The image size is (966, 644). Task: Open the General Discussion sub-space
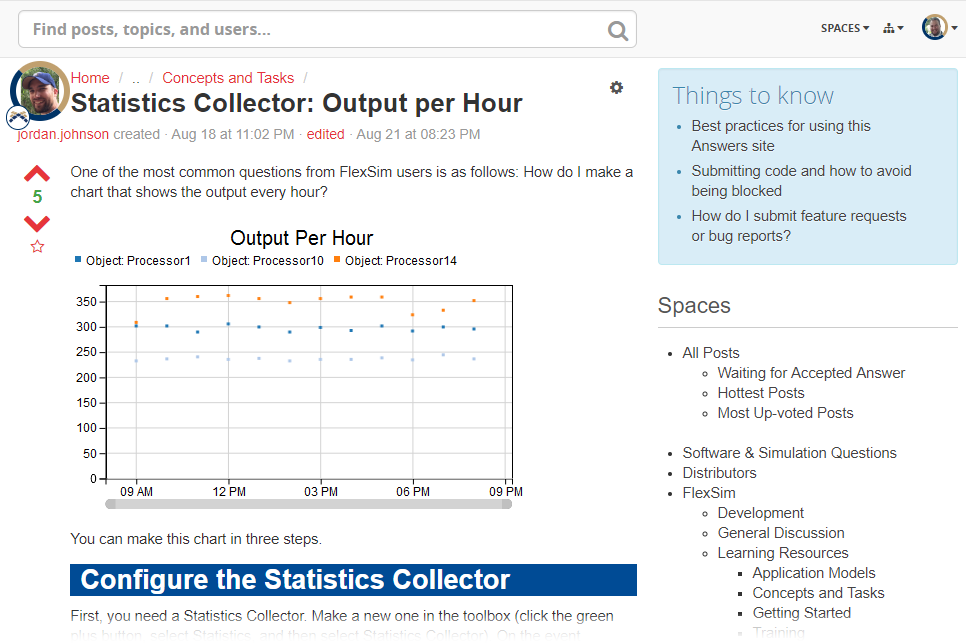pyautogui.click(x=781, y=533)
